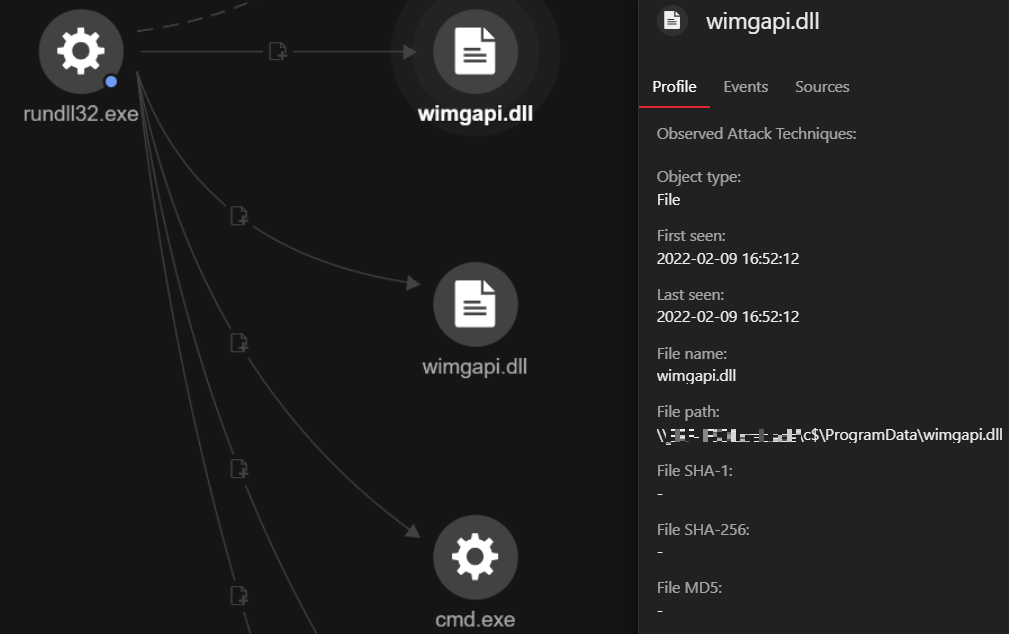Open the cmd.exe gear process node
Screen dimensions: 1009x634
(475, 557)
